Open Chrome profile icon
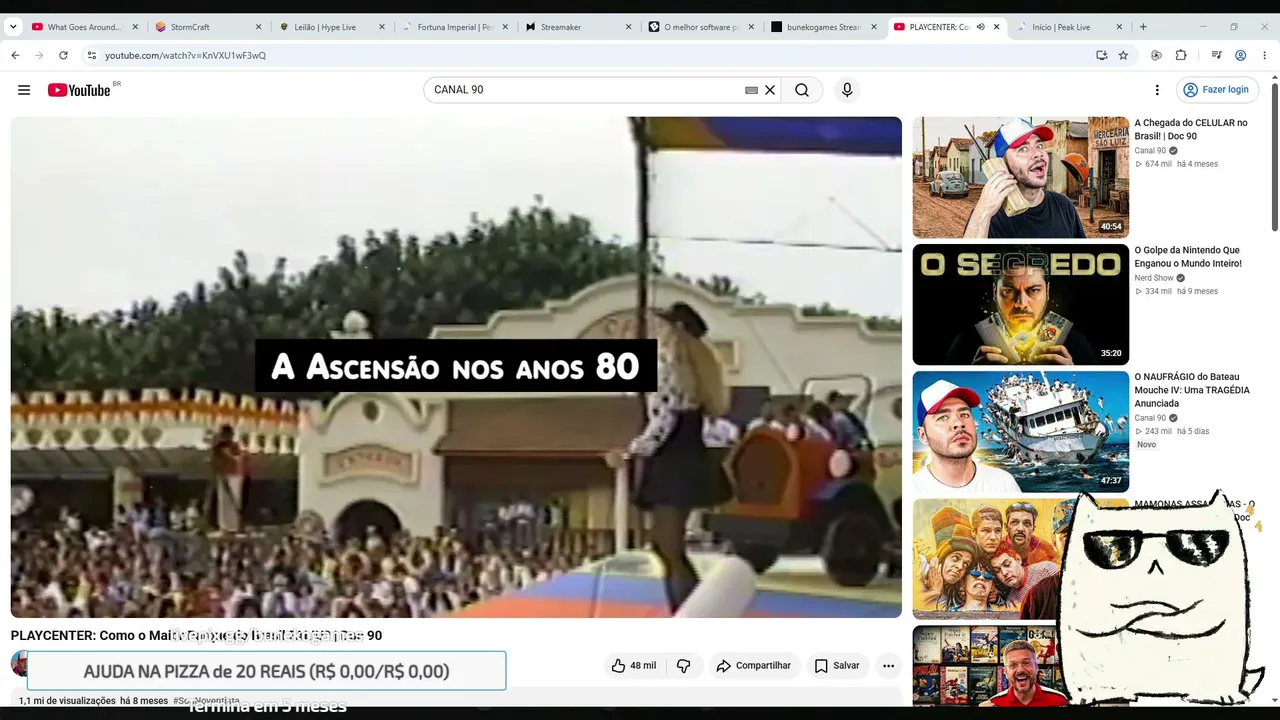1280x720 pixels. tap(1240, 55)
